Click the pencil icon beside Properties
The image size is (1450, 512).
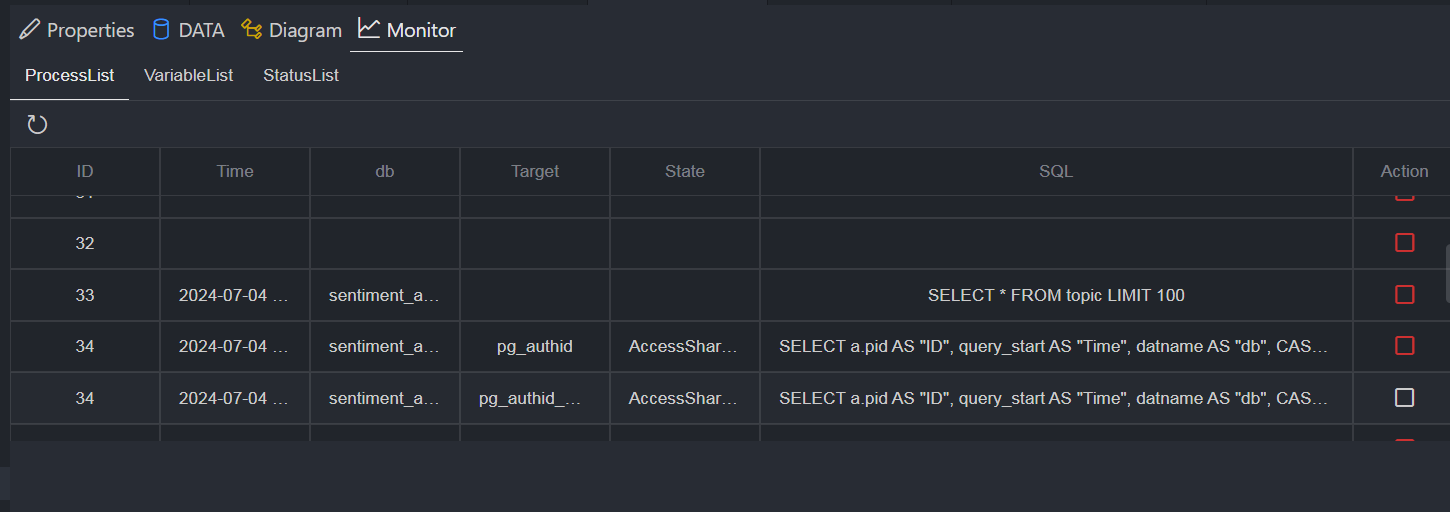pos(30,30)
